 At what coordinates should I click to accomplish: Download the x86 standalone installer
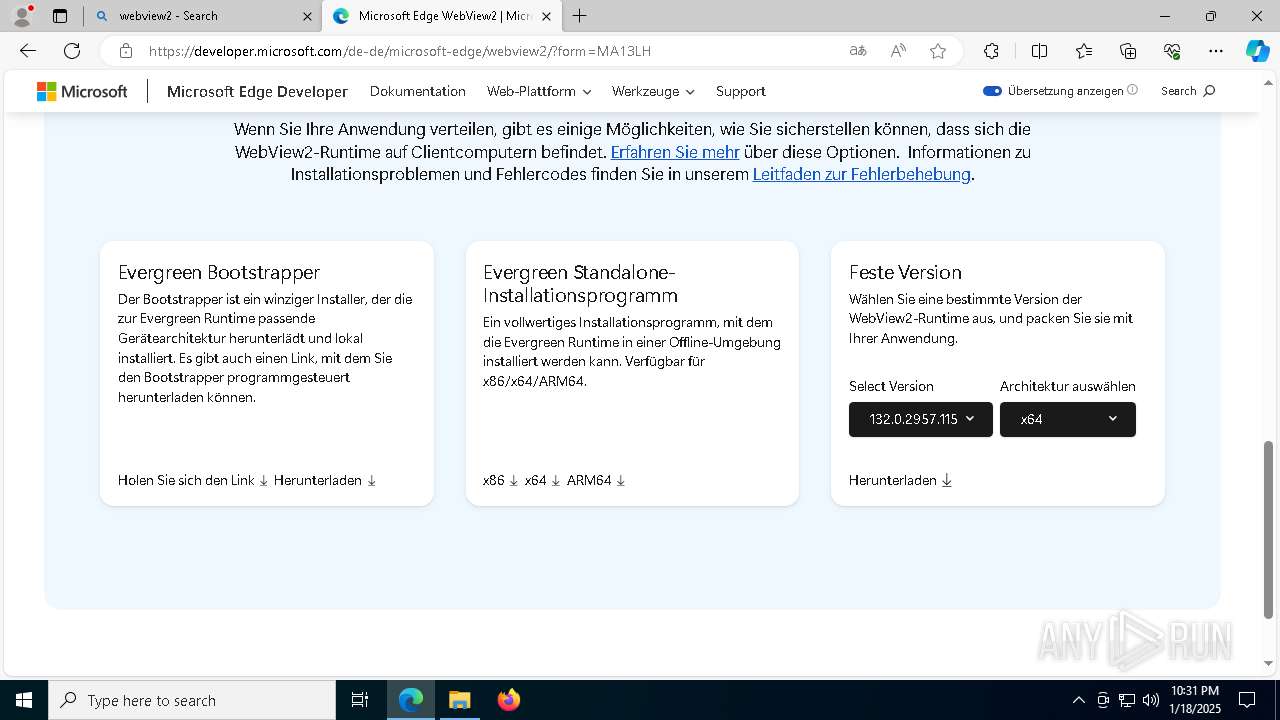click(500, 480)
